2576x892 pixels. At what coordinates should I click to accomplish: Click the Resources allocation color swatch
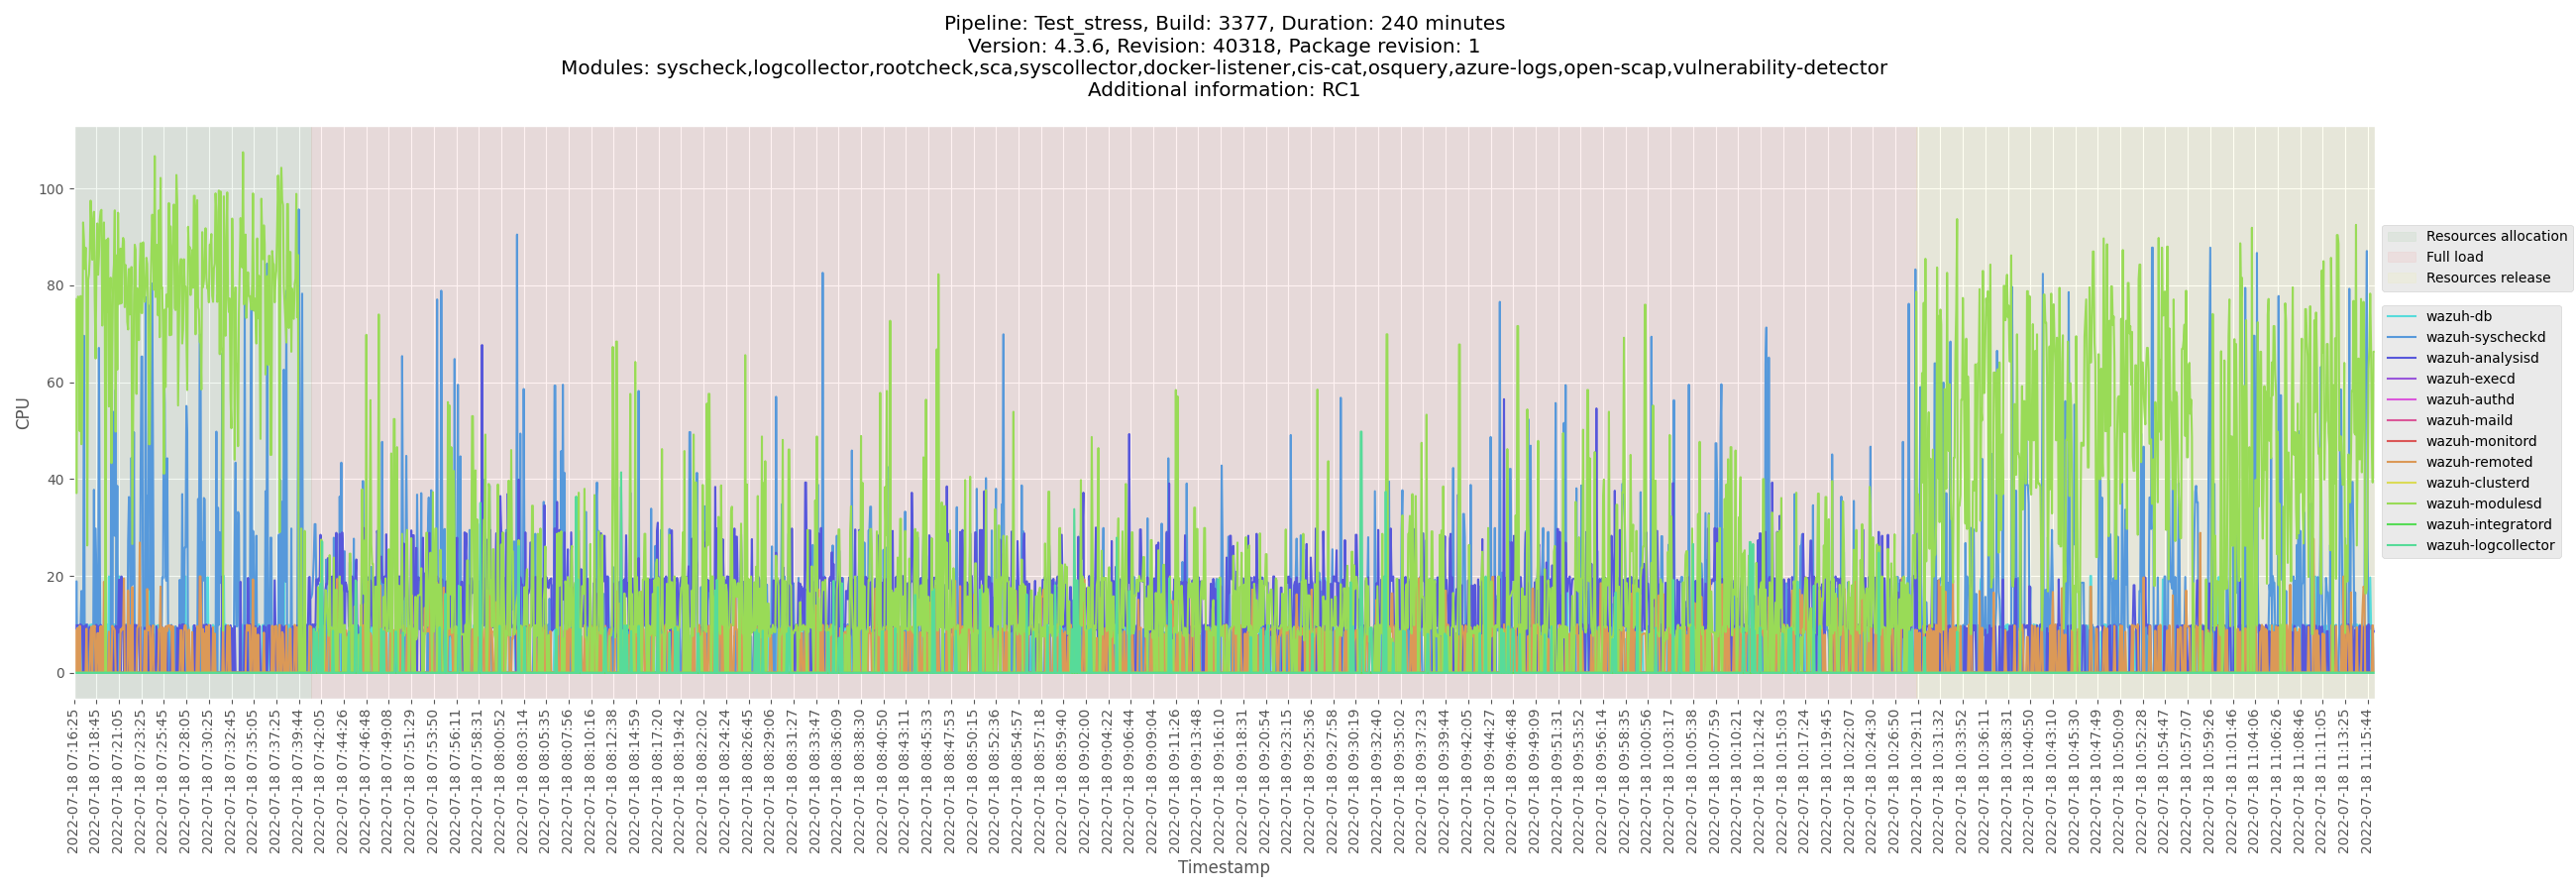click(2401, 237)
